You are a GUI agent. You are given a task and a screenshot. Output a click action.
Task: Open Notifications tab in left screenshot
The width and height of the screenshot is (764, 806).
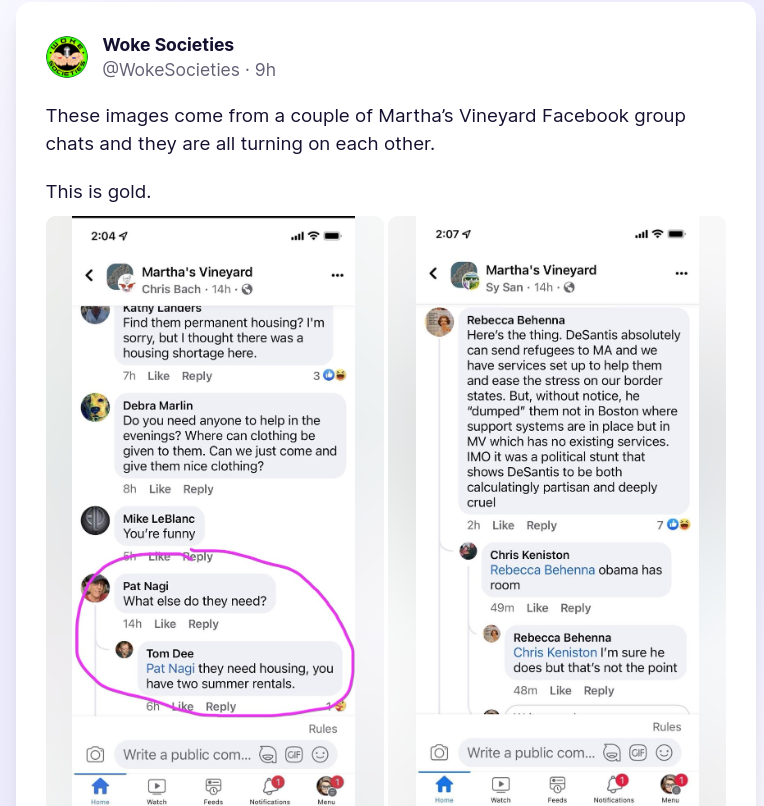tap(270, 788)
